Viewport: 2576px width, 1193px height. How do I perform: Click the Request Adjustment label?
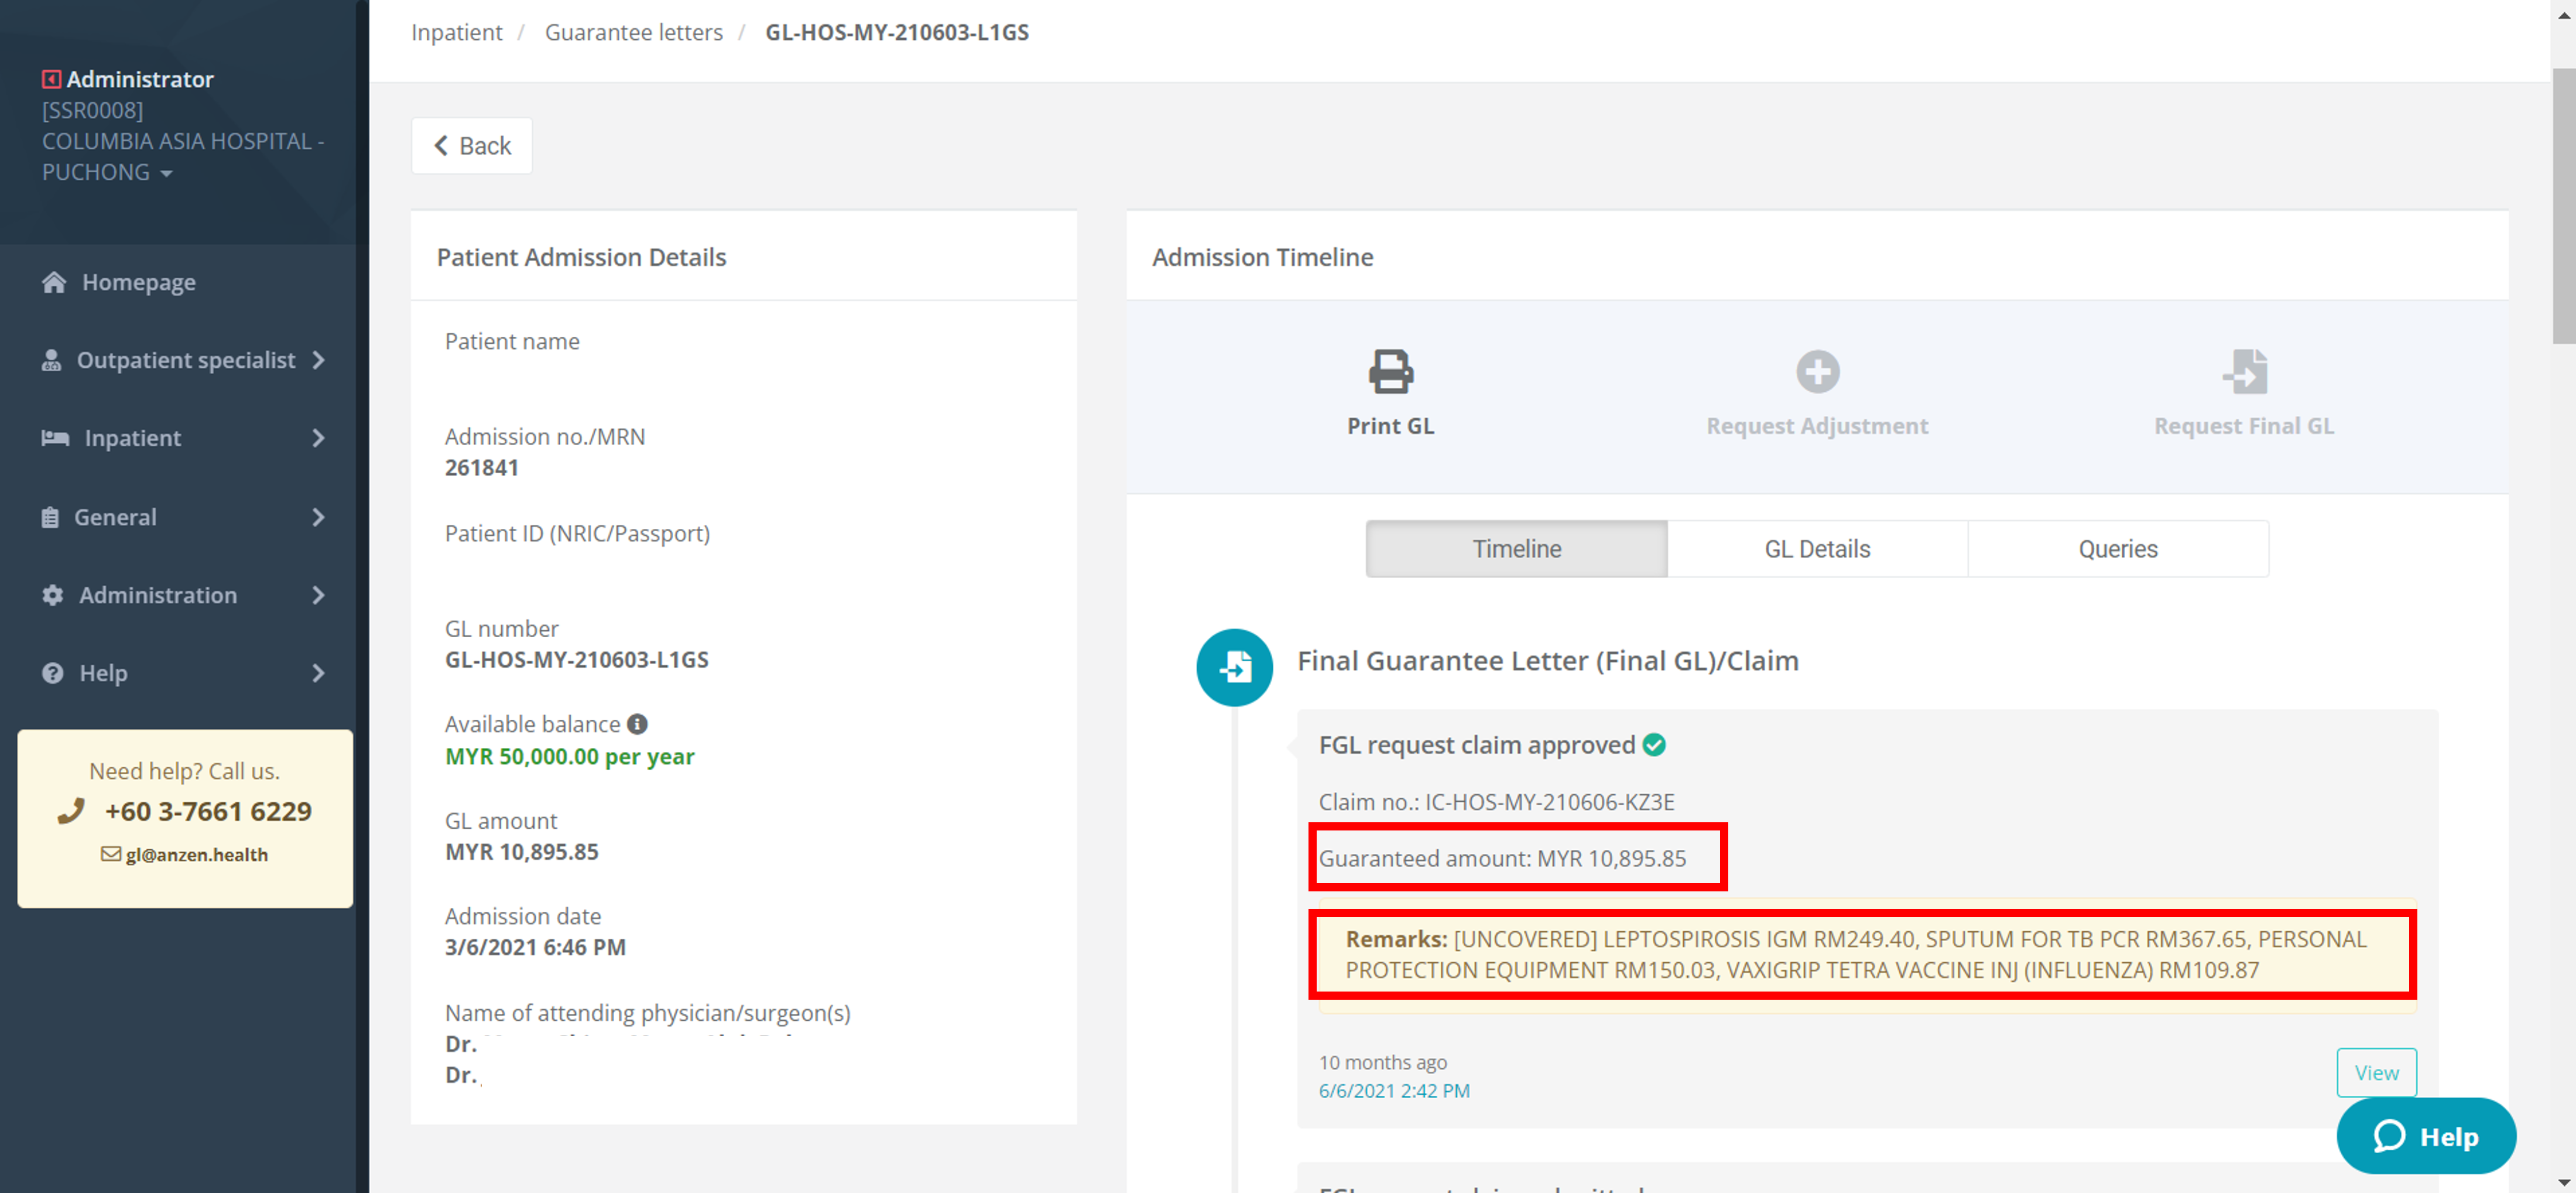(x=1817, y=426)
